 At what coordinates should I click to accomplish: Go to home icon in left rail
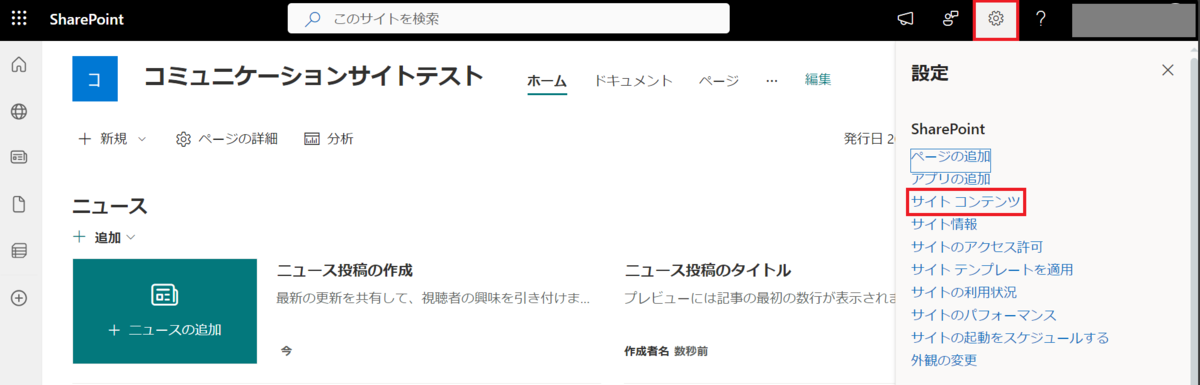pyautogui.click(x=18, y=65)
